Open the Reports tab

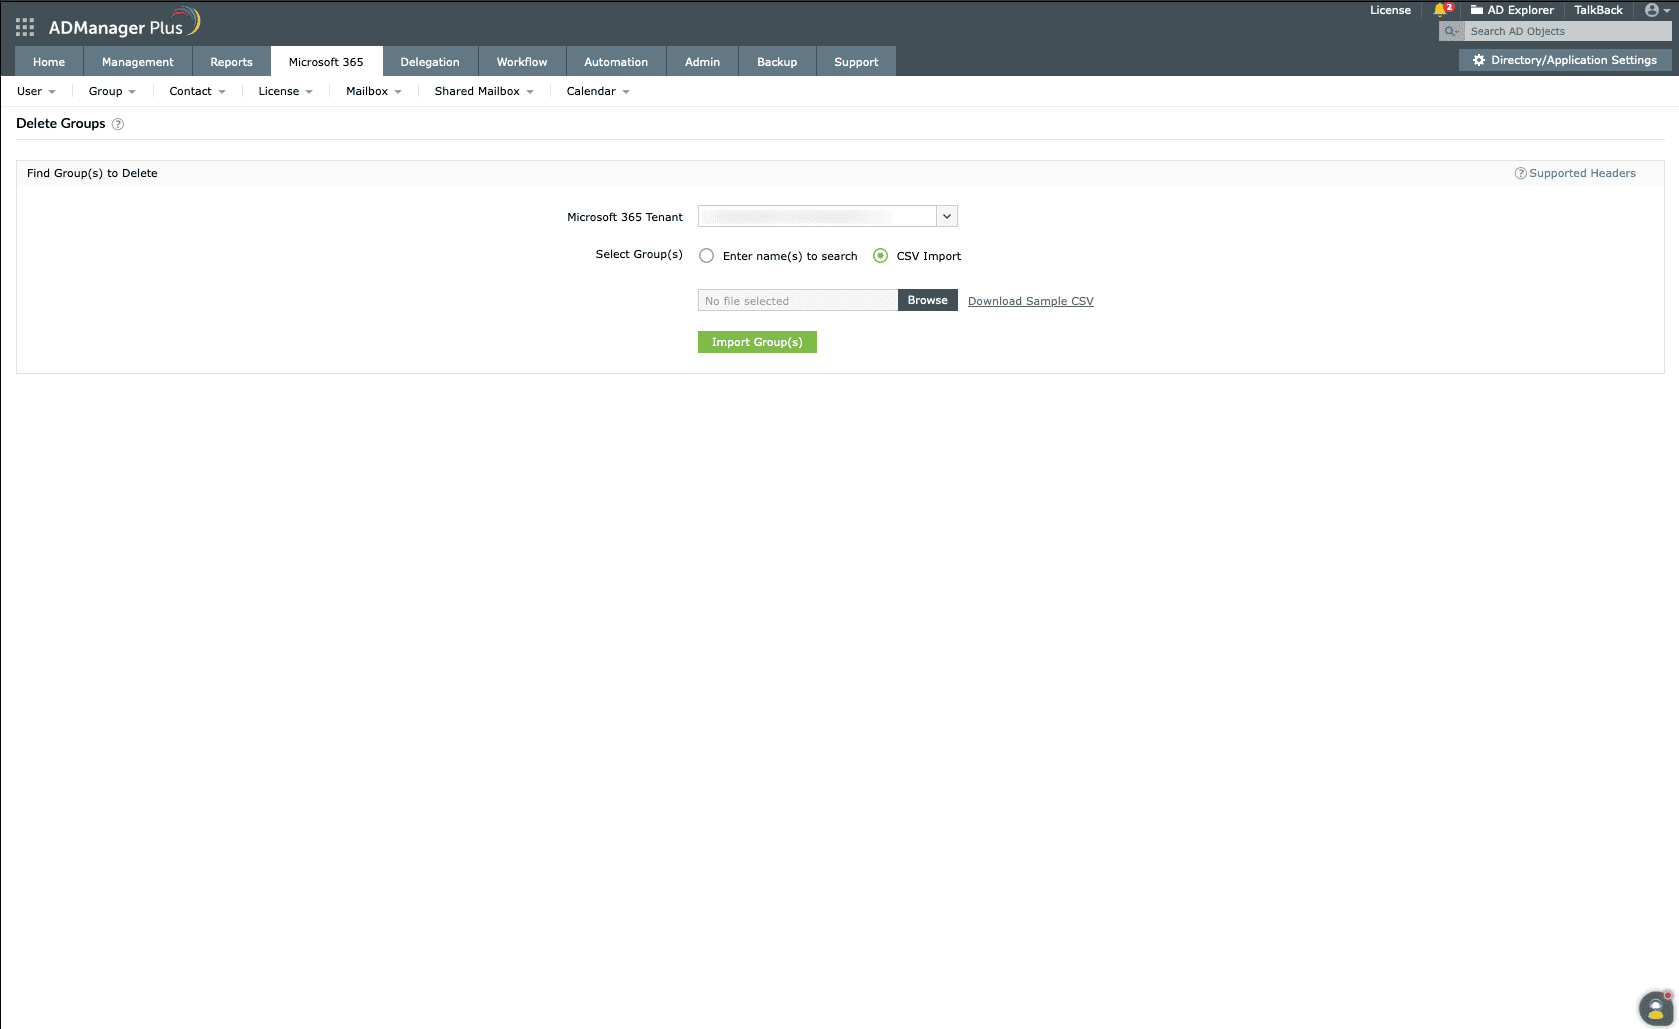point(231,62)
